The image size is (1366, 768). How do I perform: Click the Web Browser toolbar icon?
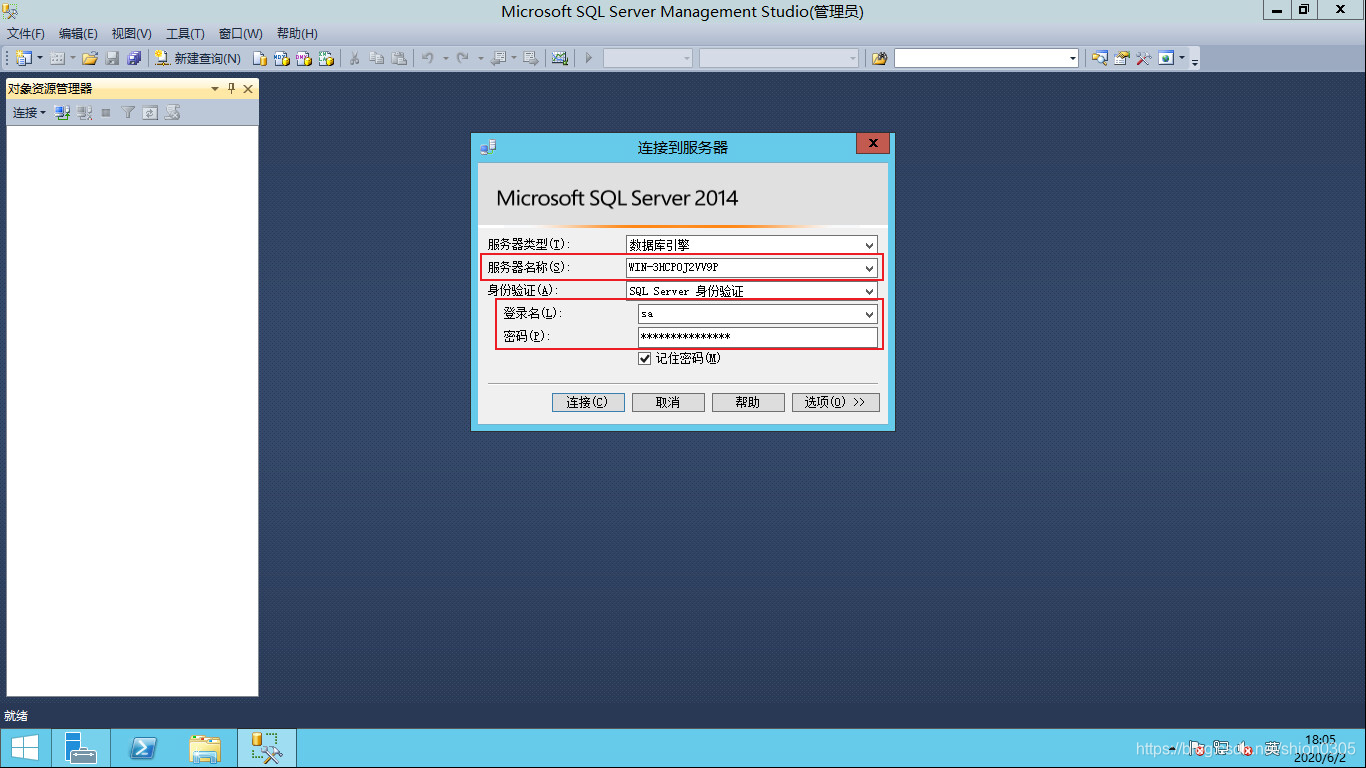click(1166, 58)
